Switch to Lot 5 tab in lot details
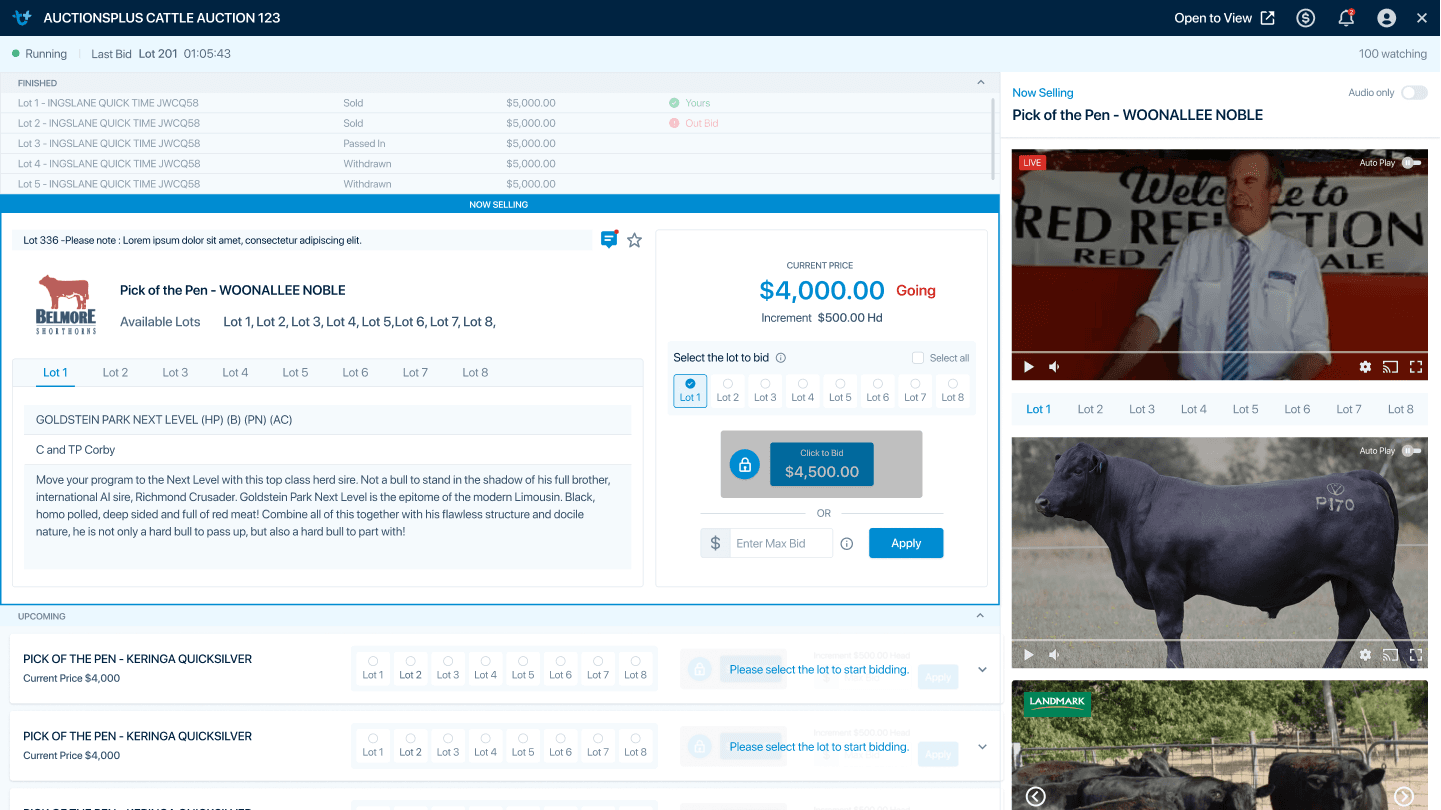This screenshot has width=1441, height=810. click(295, 372)
